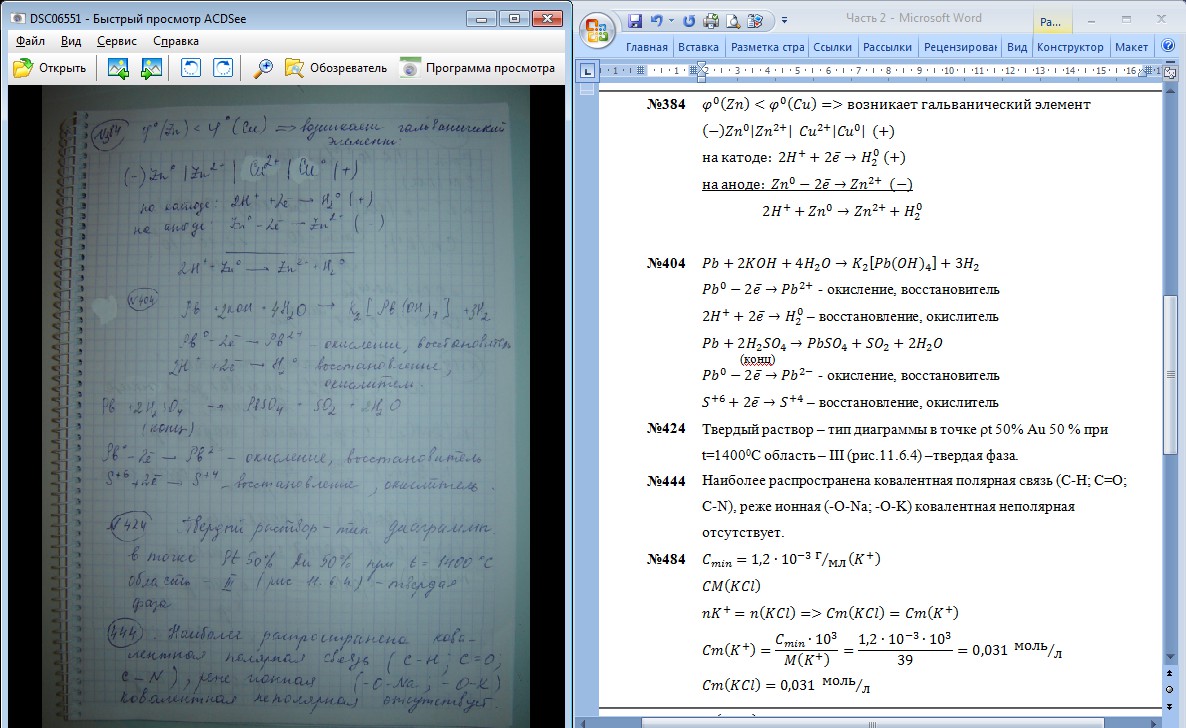Click the Previous Page double-arrow button
Screen dimensions: 1186x728
point(1169,674)
